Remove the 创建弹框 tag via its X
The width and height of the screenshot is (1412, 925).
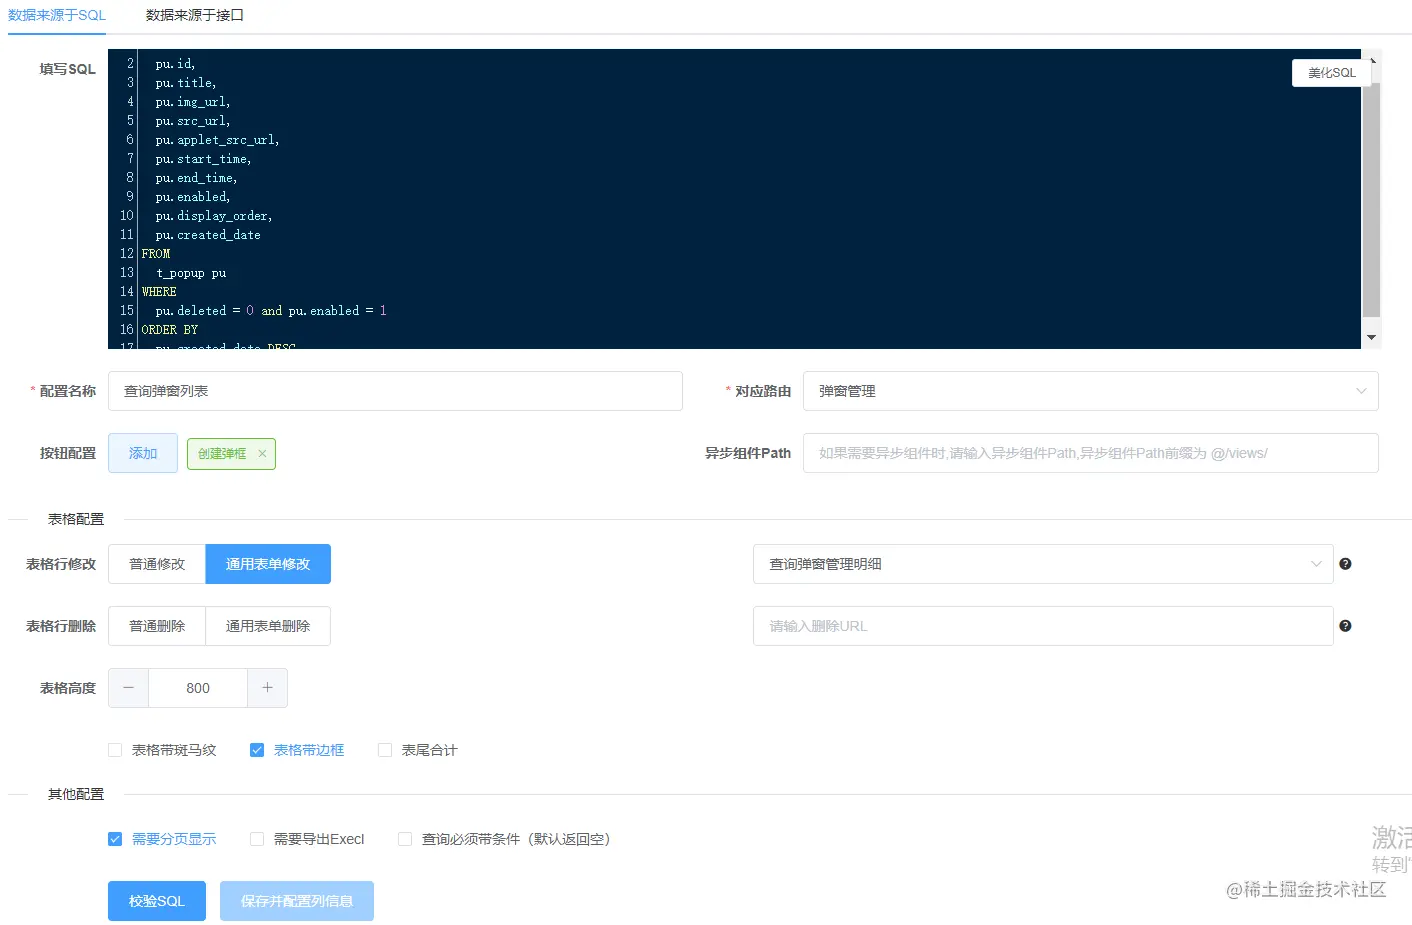click(x=262, y=454)
